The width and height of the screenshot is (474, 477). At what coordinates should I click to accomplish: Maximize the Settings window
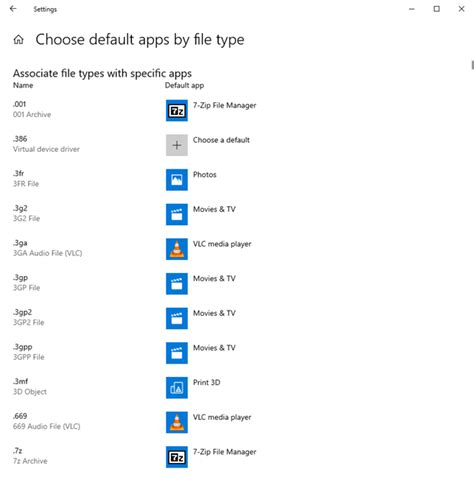pyautogui.click(x=436, y=9)
